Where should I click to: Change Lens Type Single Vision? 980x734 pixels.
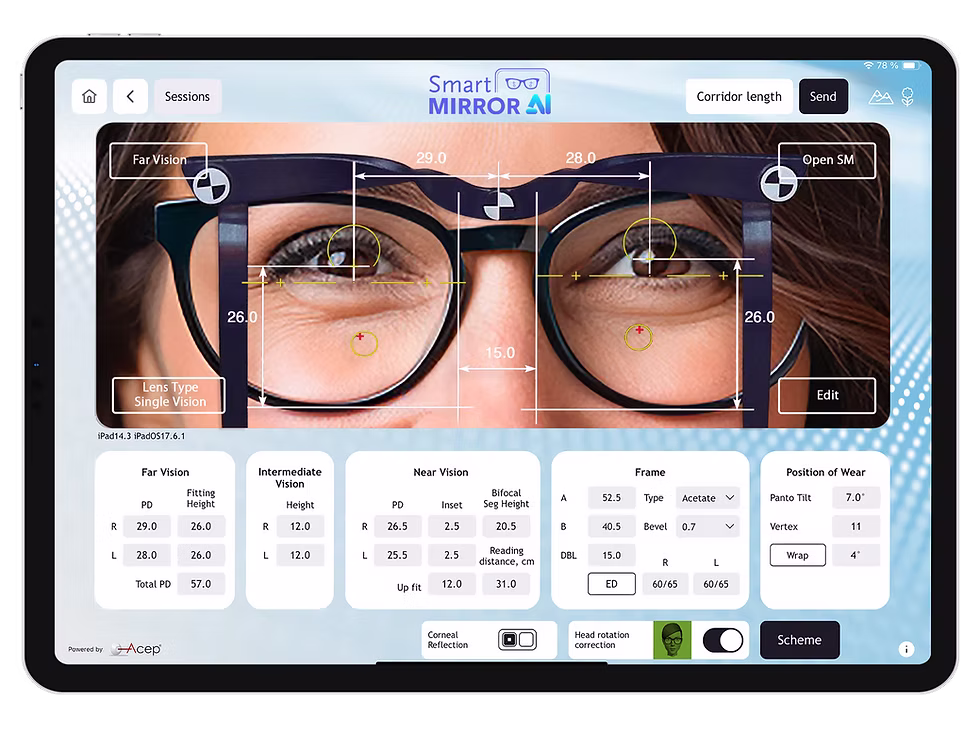pyautogui.click(x=169, y=395)
